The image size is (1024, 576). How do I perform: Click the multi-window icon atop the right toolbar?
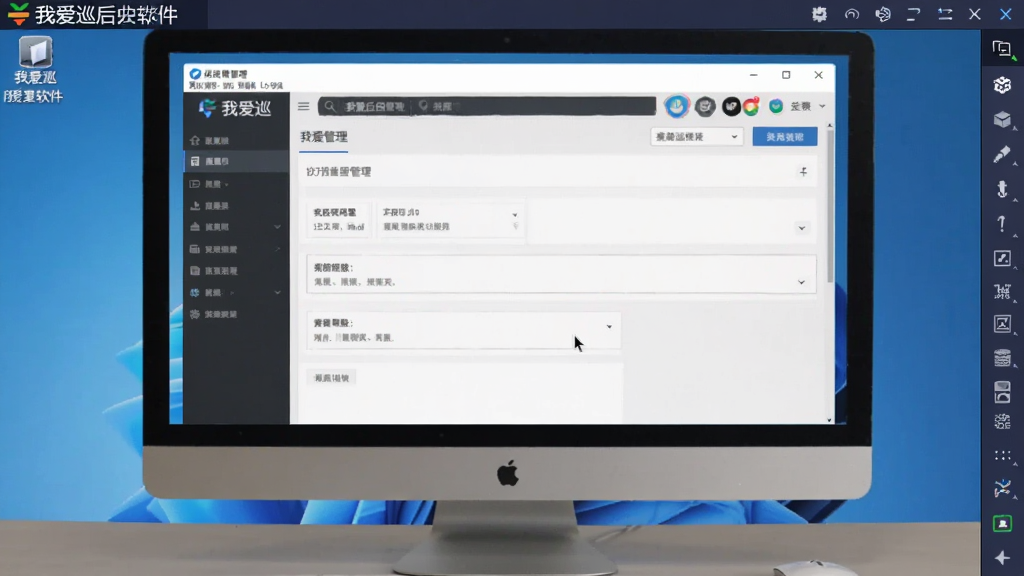(1001, 49)
